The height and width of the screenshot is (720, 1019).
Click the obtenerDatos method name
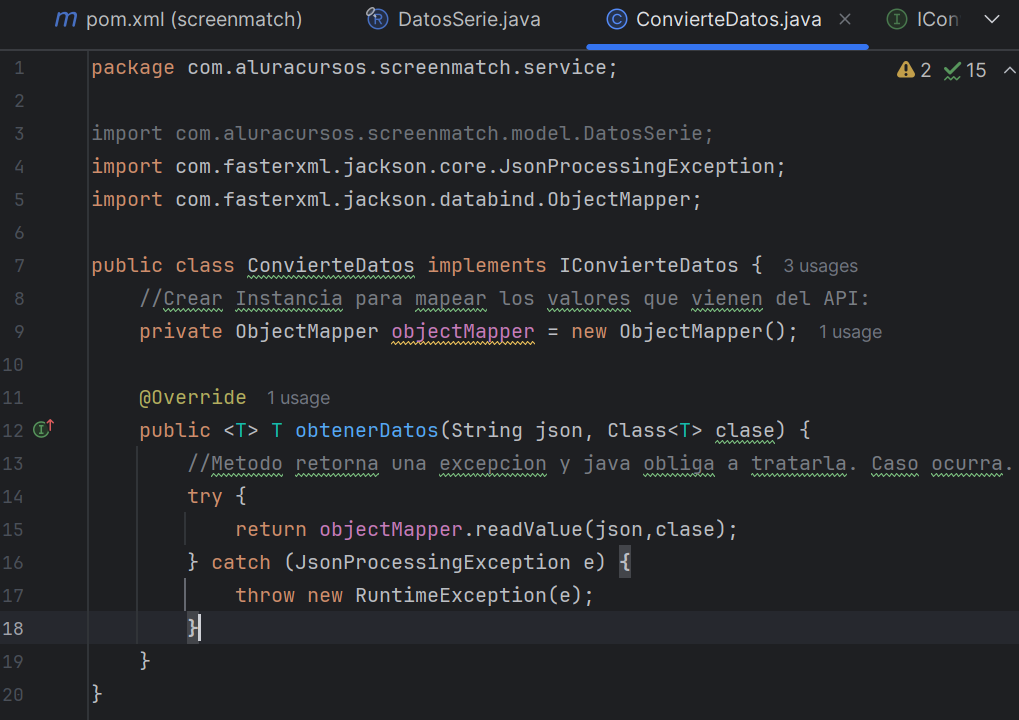(367, 431)
